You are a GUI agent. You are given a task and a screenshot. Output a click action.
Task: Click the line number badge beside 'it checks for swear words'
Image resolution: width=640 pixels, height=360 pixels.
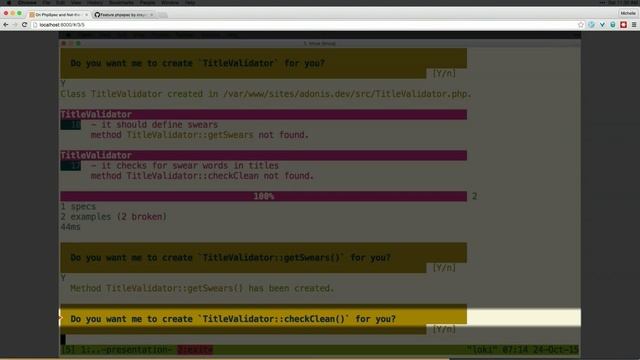pyautogui.click(x=71, y=165)
